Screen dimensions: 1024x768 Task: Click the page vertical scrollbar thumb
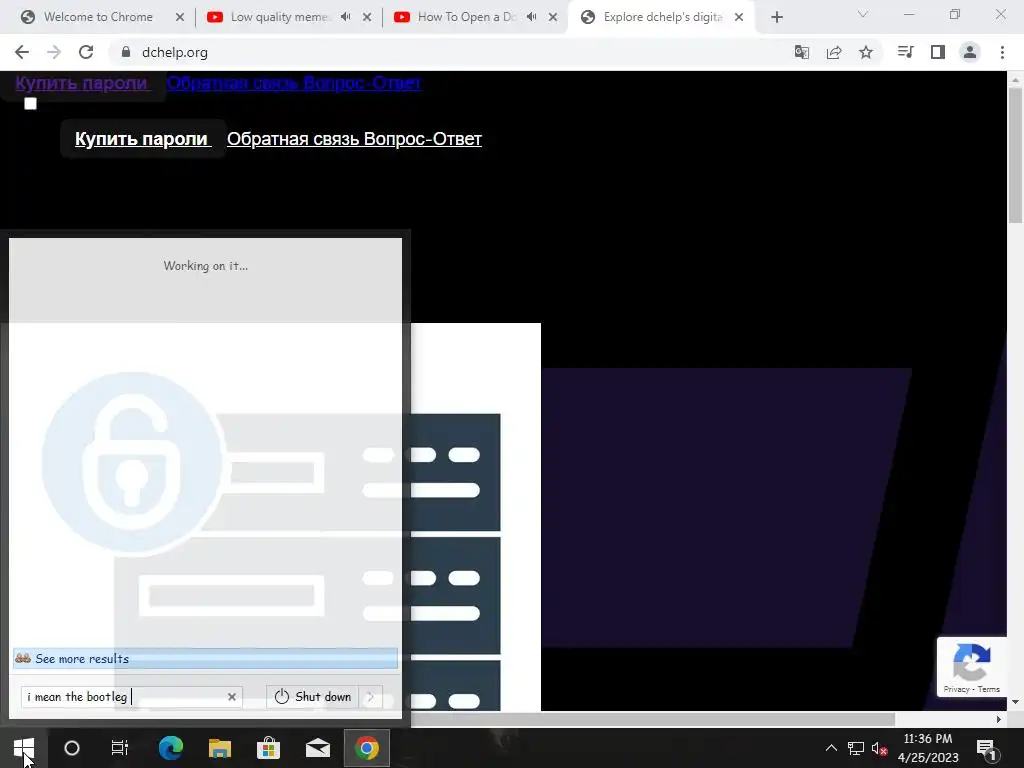[1015, 154]
